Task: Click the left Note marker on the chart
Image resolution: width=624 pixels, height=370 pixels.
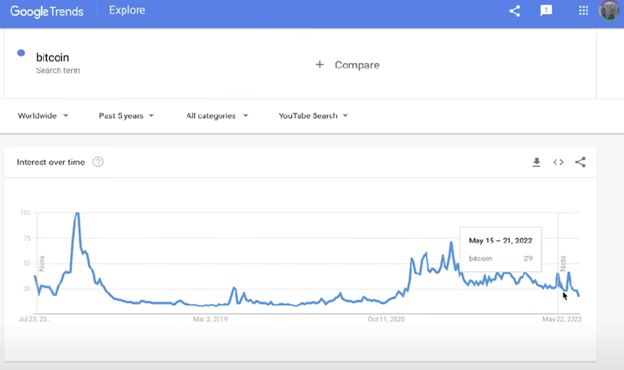Action: tap(42, 263)
